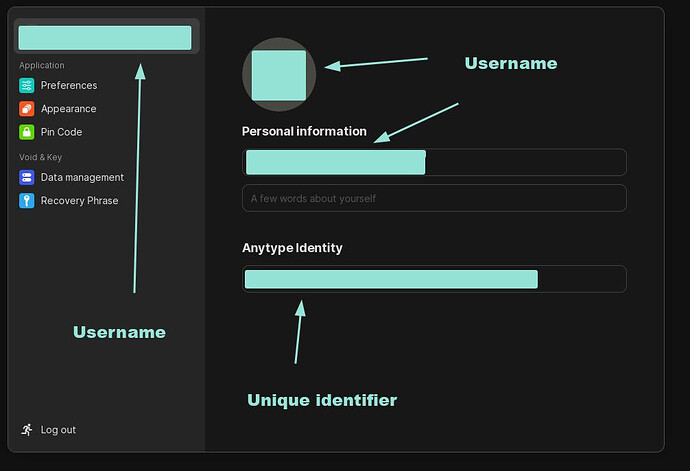Click the teal Preferences sliders icon
Viewport: 690px width, 471px height.
tap(26, 86)
